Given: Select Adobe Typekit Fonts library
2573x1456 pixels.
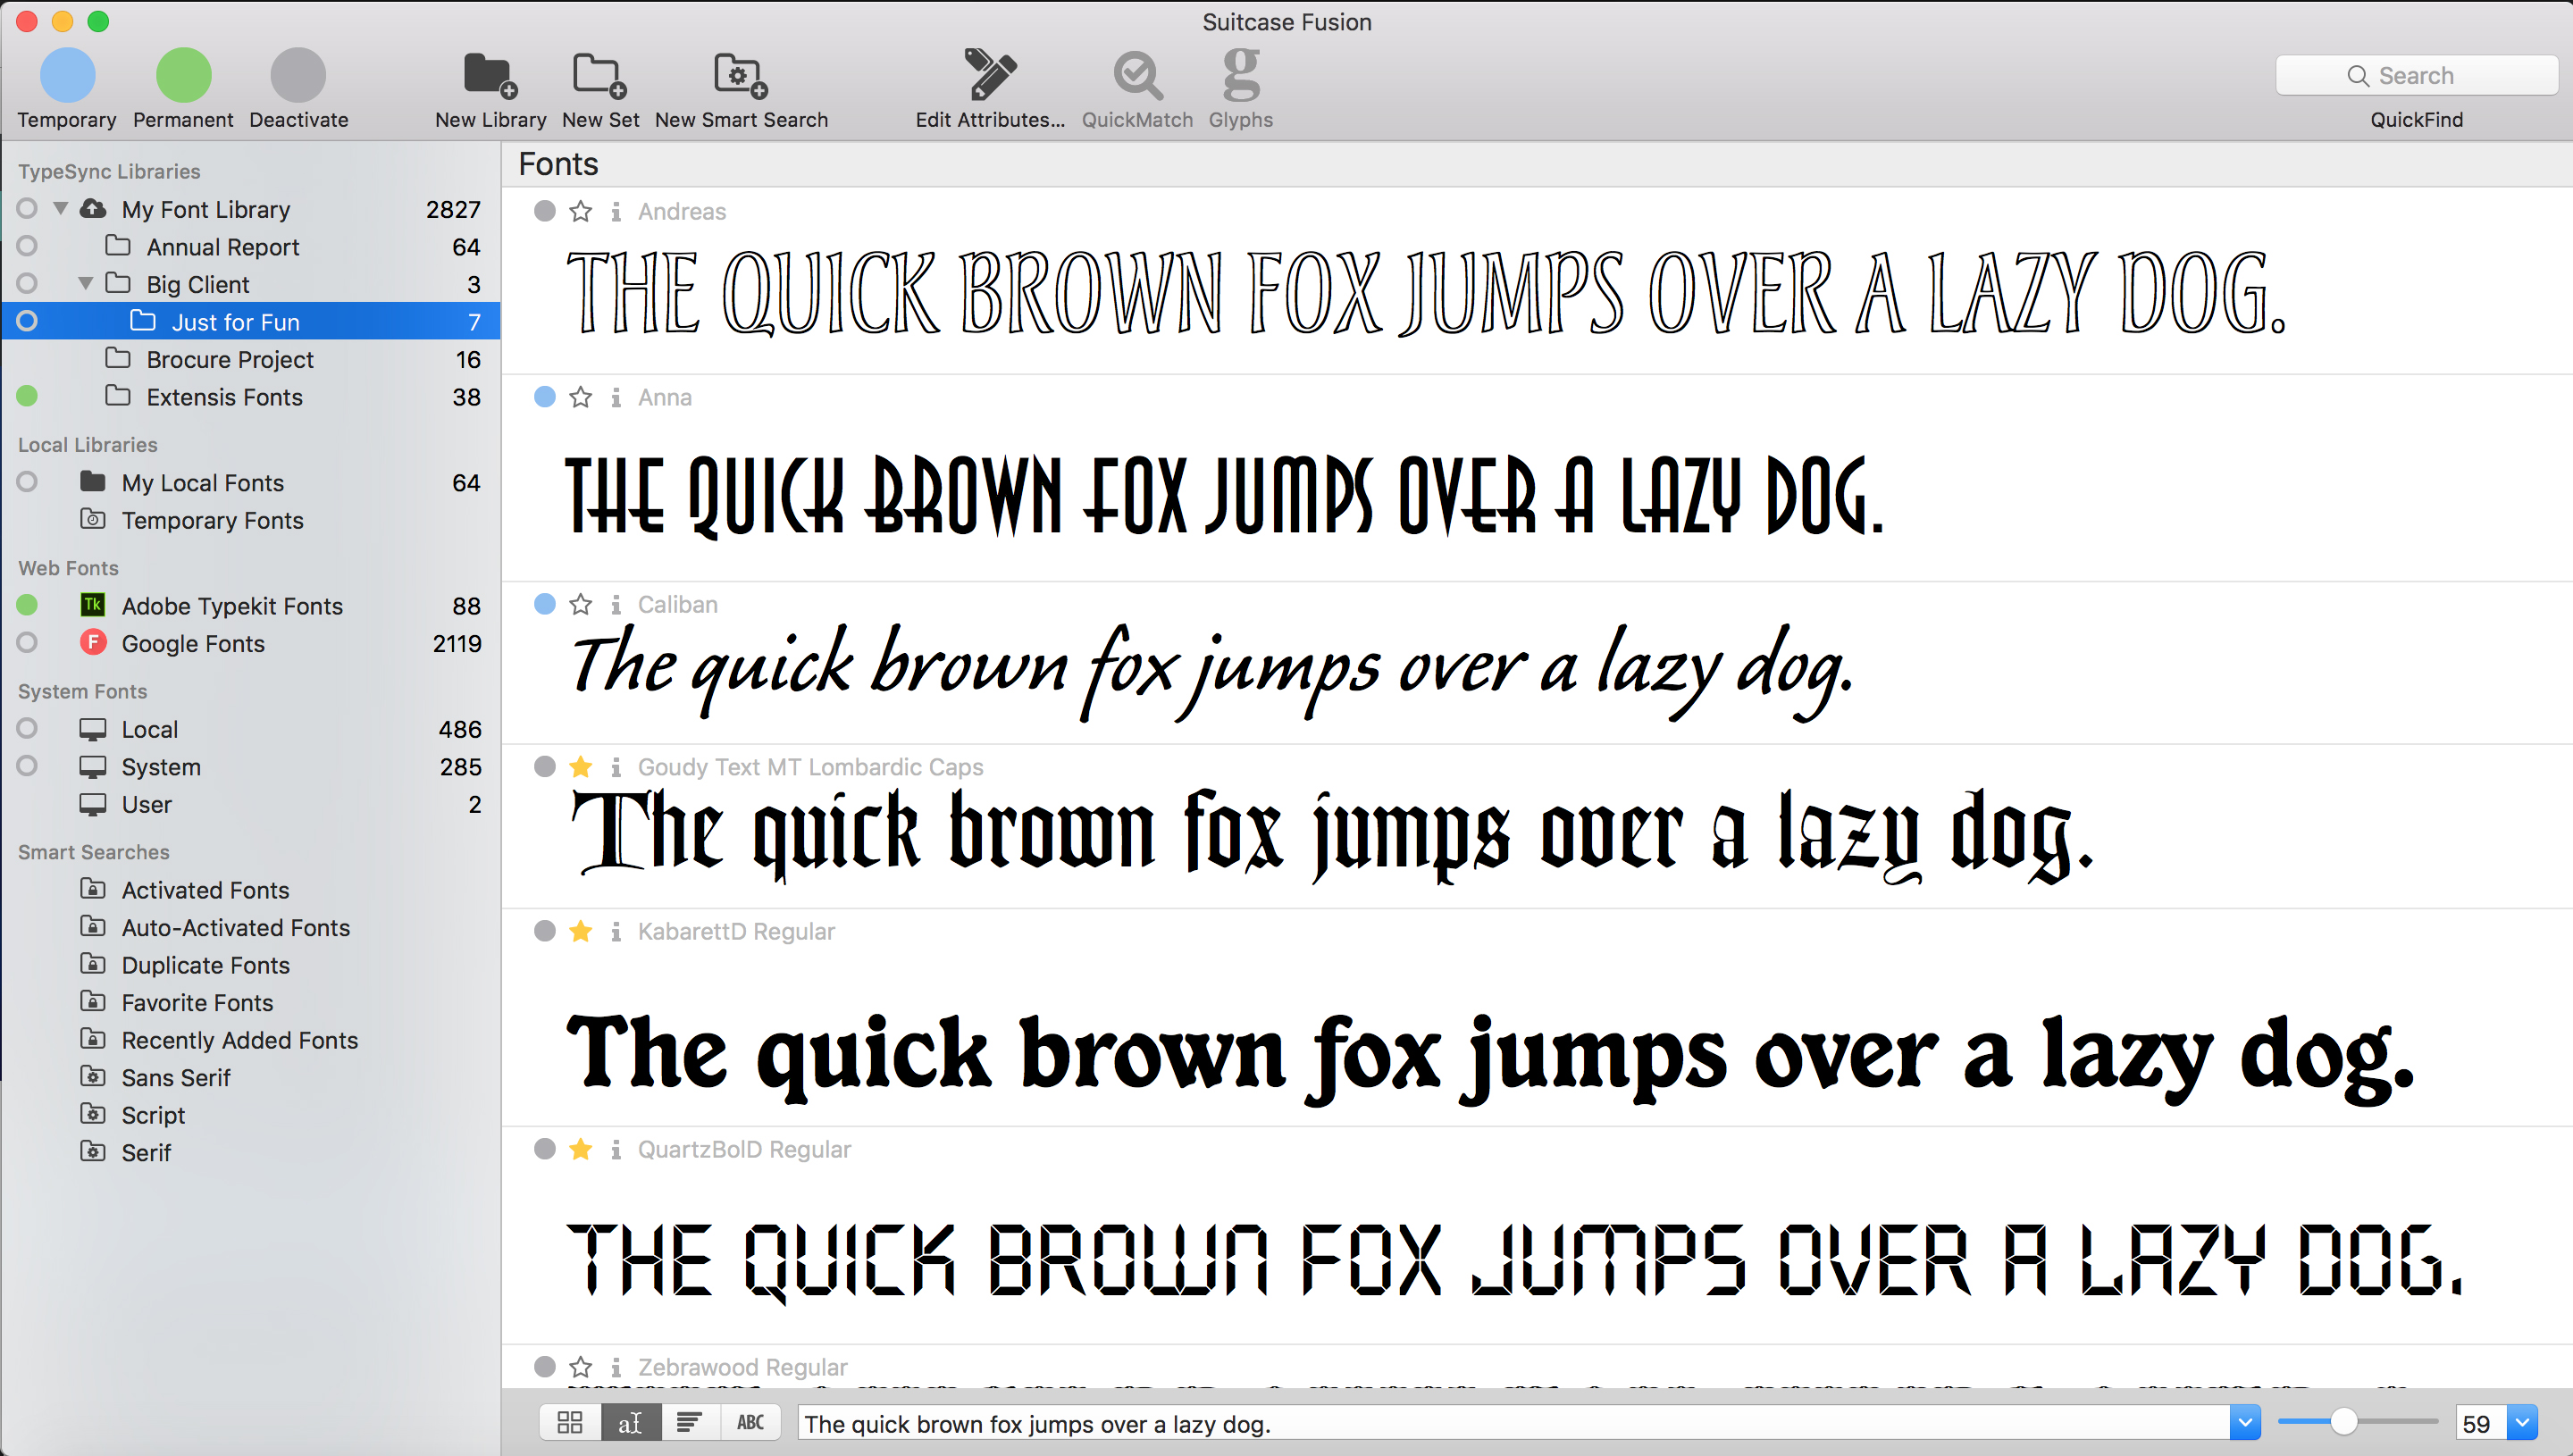Looking at the screenshot, I should click(231, 606).
